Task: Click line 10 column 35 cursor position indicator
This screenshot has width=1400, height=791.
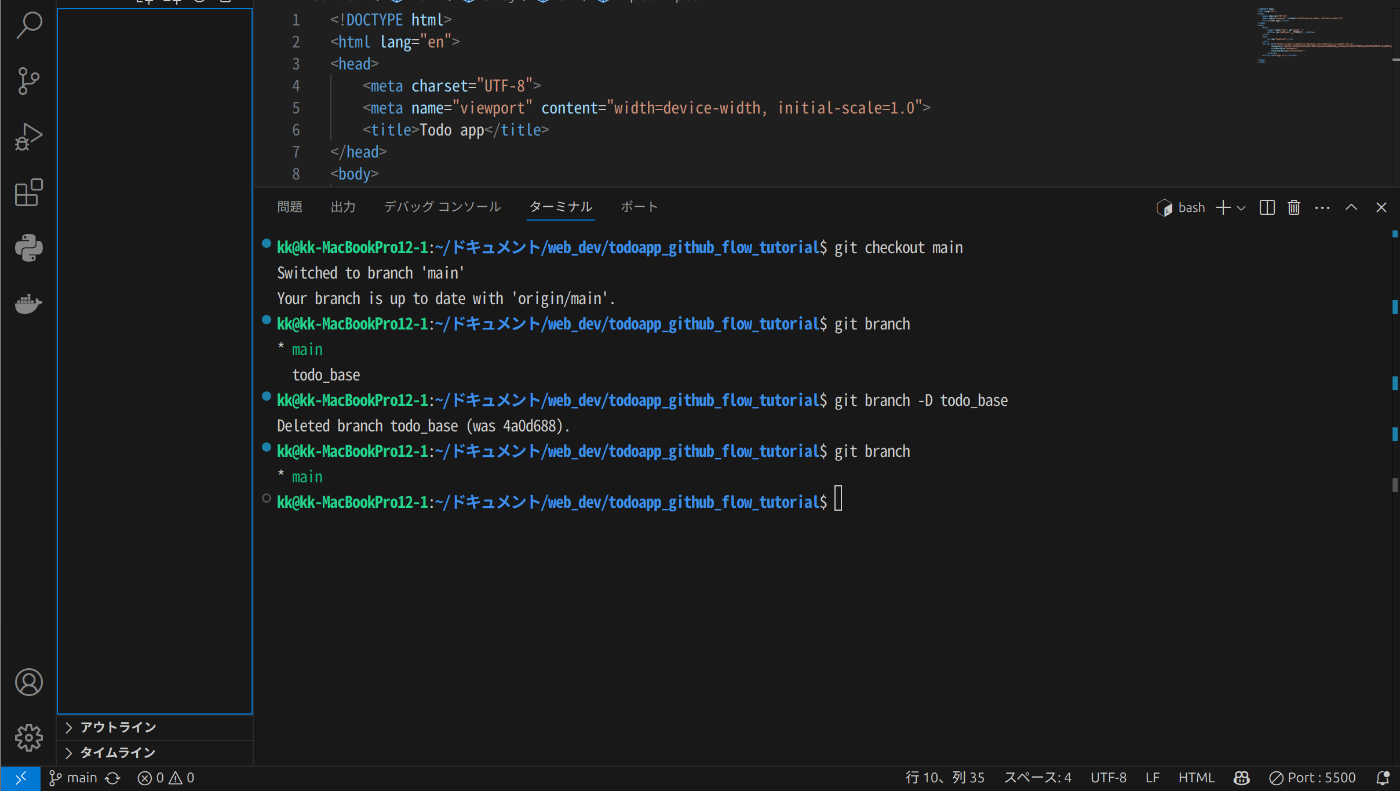Action: (945, 778)
